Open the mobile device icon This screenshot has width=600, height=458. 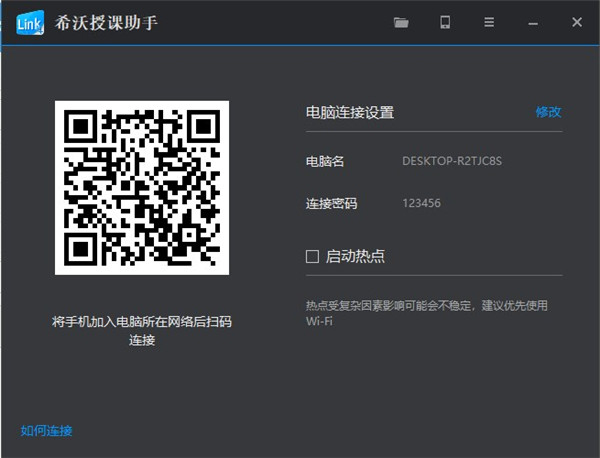[x=445, y=22]
